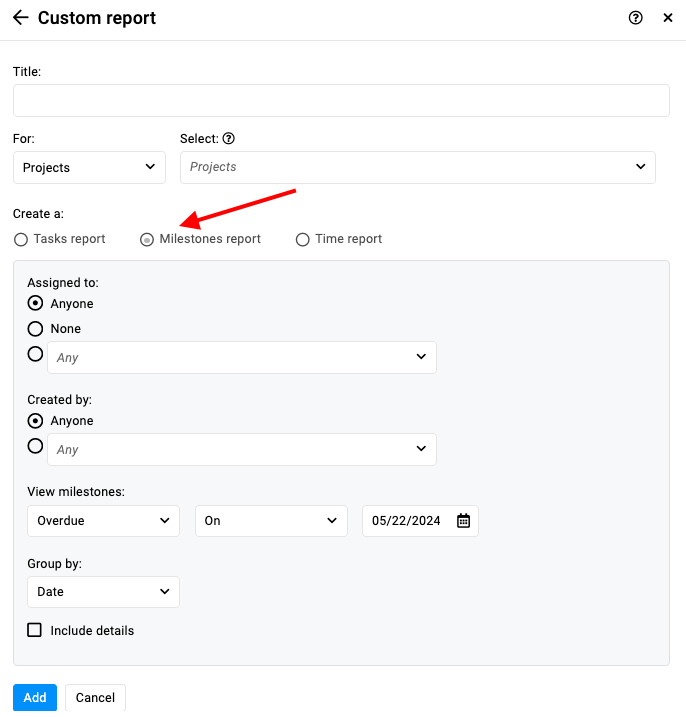Open the For Projects dropdown

(x=89, y=167)
